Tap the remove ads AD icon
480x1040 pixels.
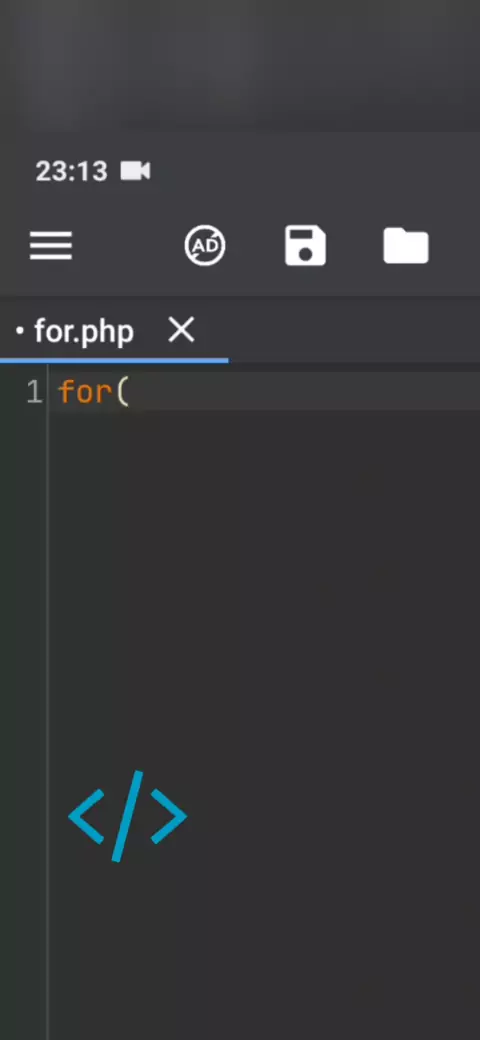(x=205, y=246)
